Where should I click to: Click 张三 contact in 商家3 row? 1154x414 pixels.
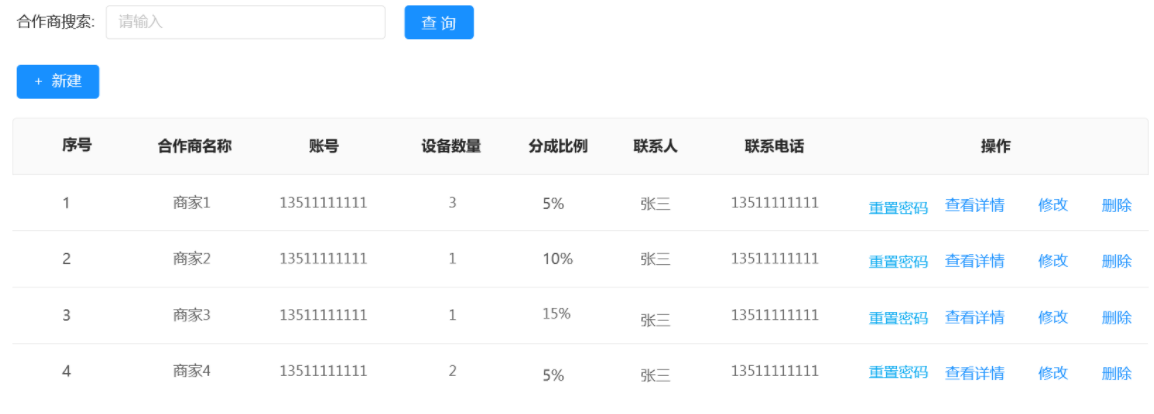pos(655,320)
